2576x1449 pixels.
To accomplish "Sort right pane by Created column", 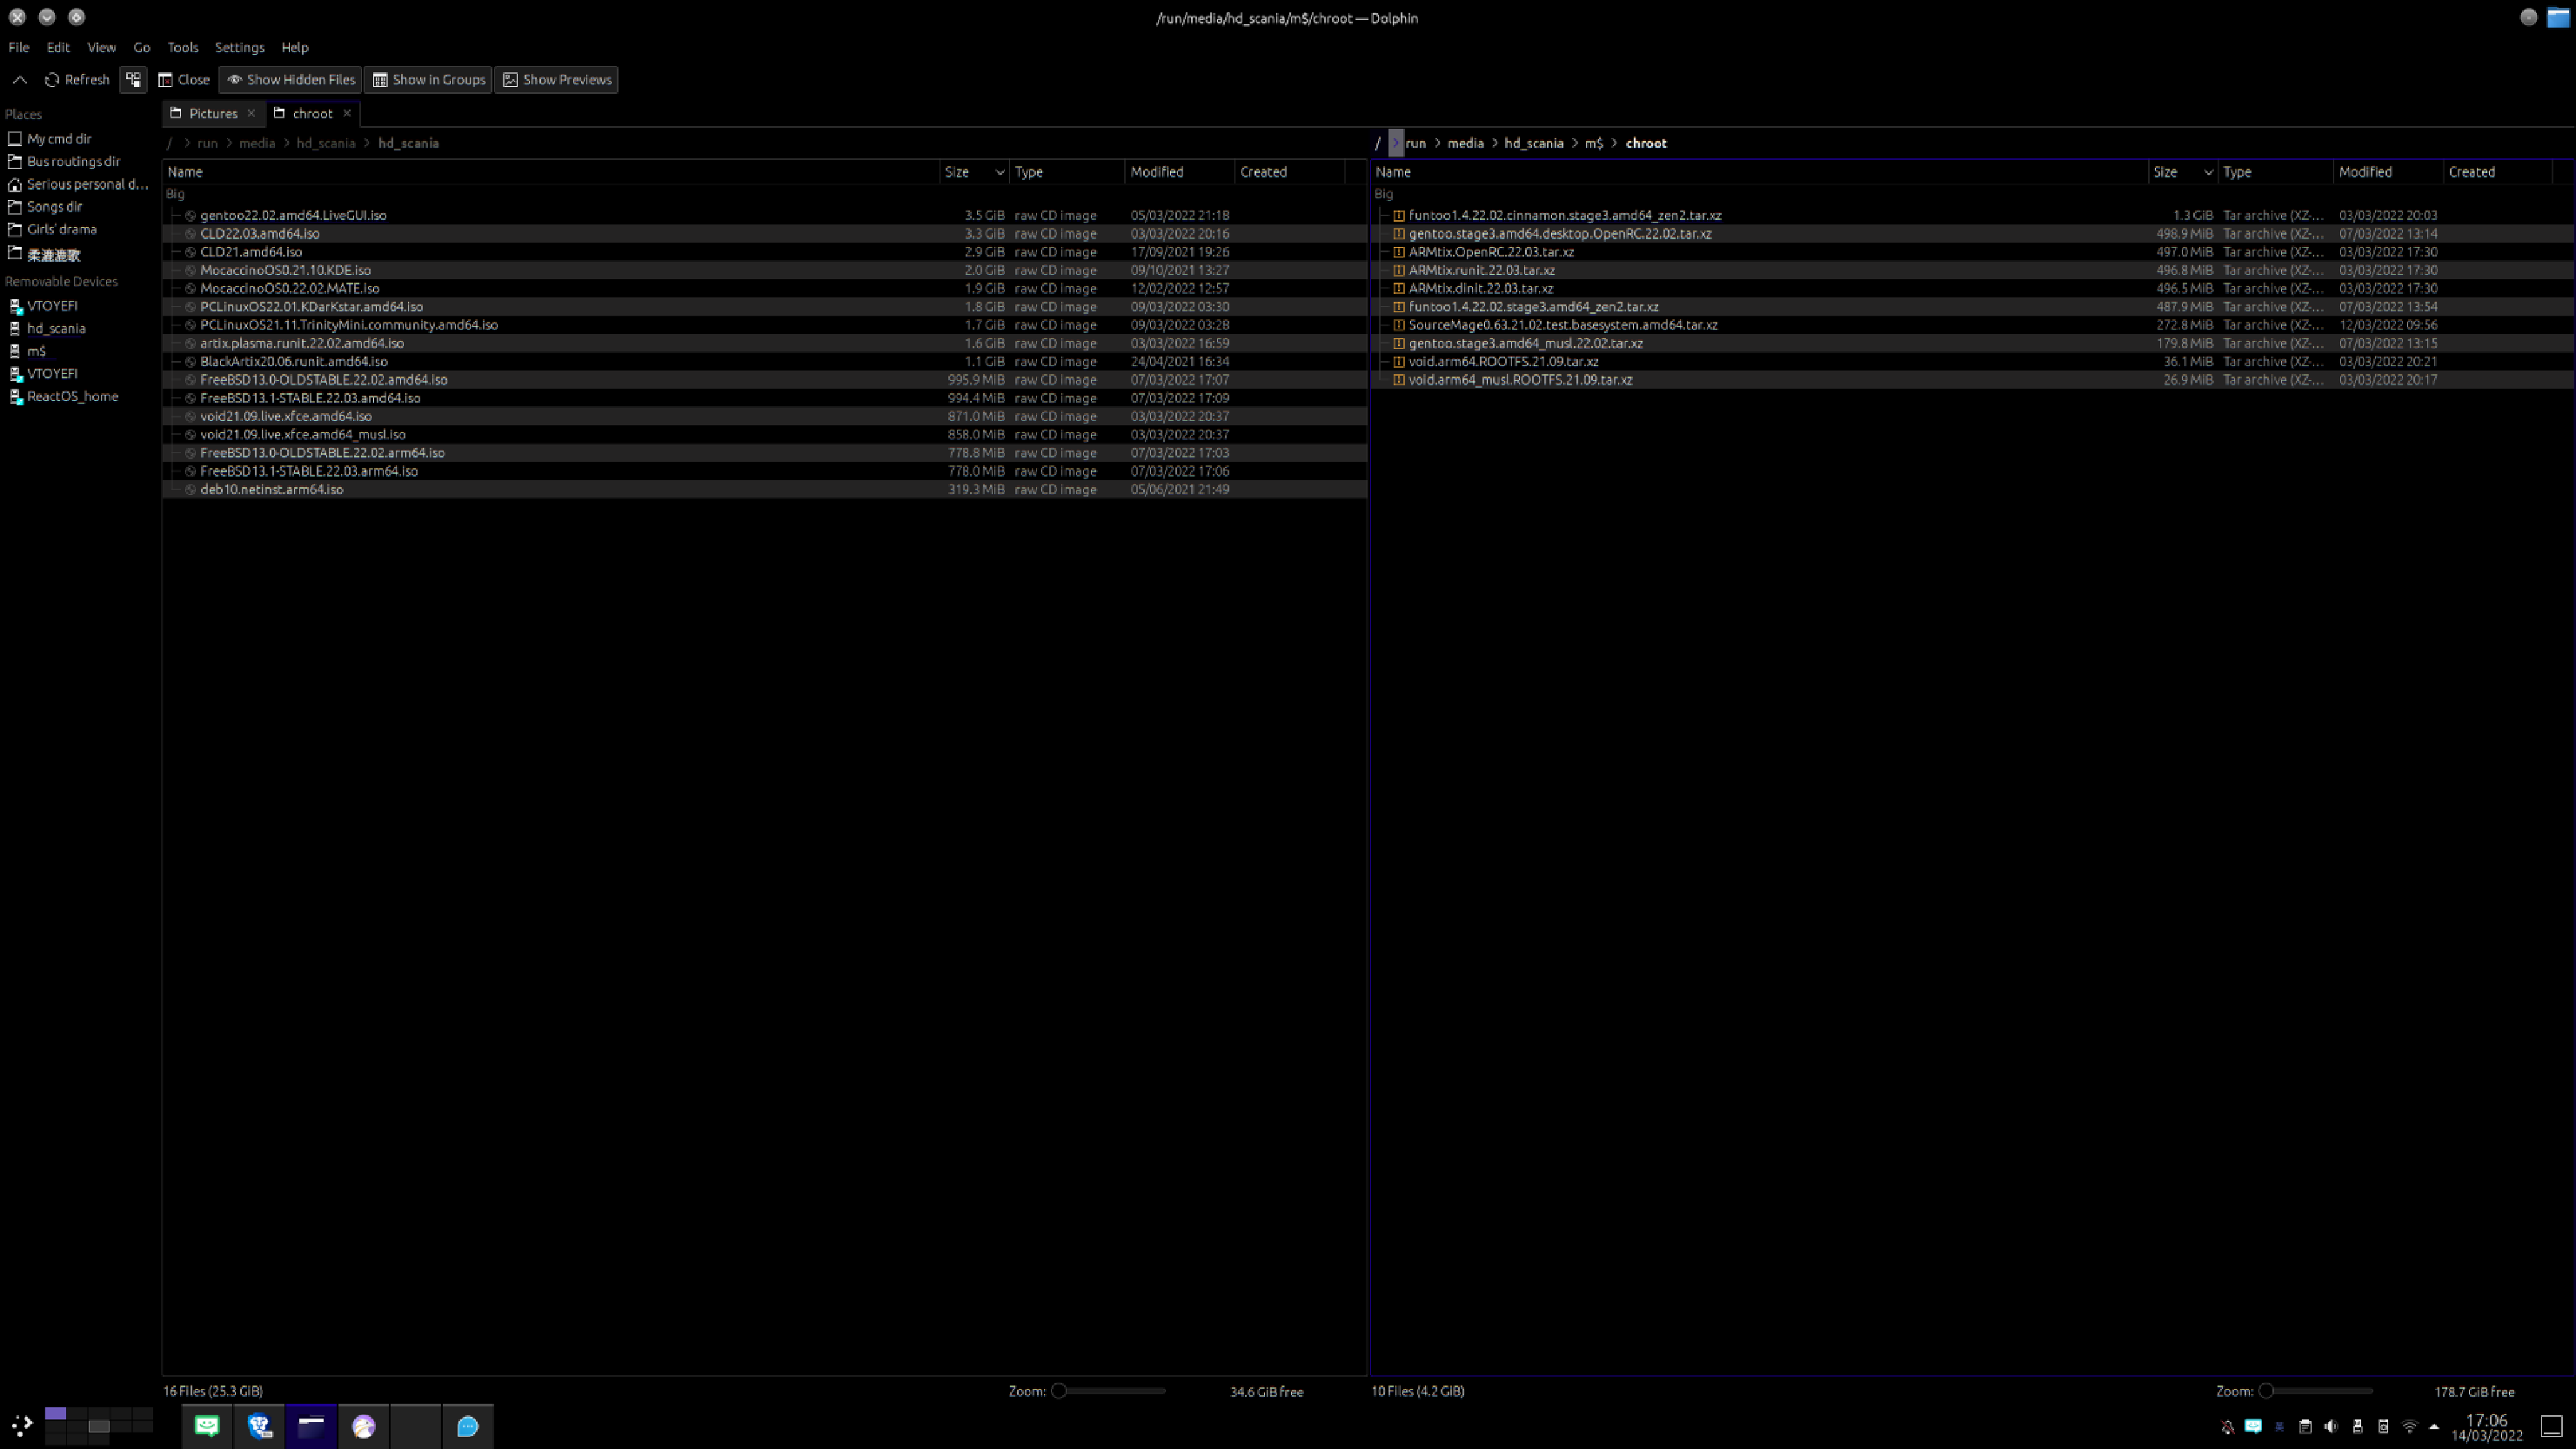I will tap(2497, 172).
